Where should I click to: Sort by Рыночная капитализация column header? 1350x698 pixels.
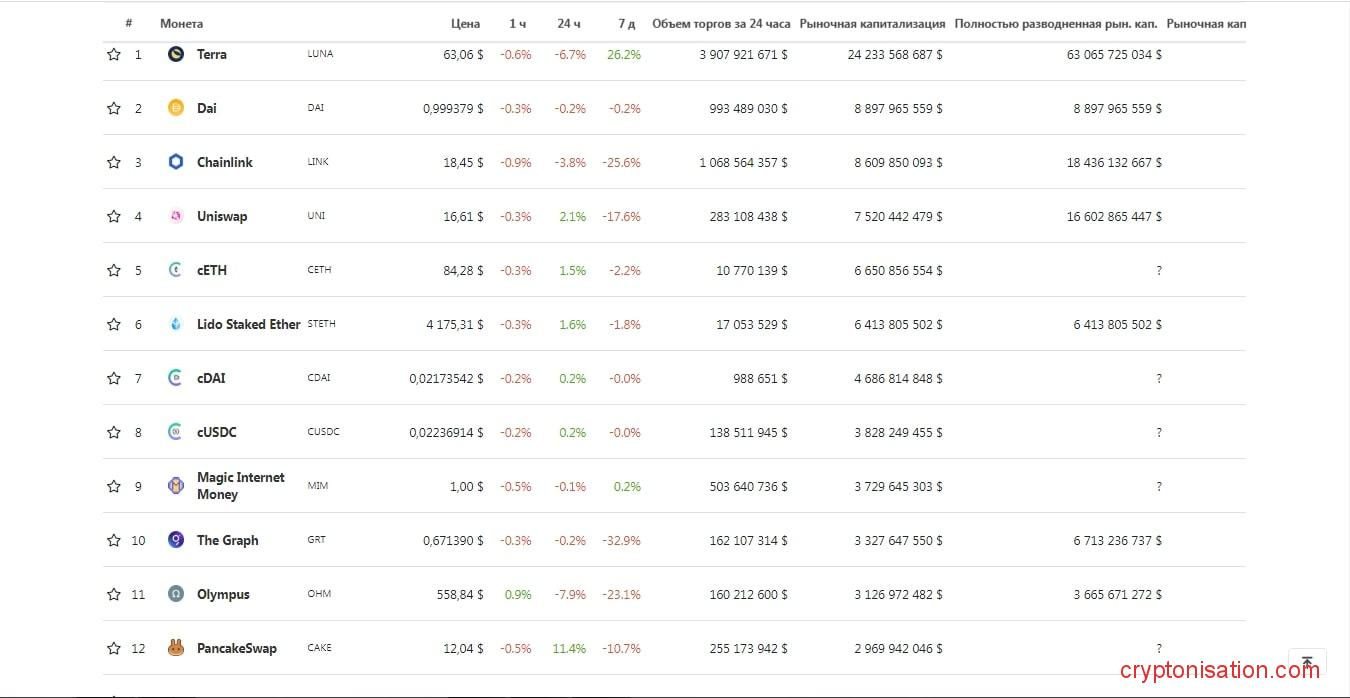pyautogui.click(x=872, y=24)
